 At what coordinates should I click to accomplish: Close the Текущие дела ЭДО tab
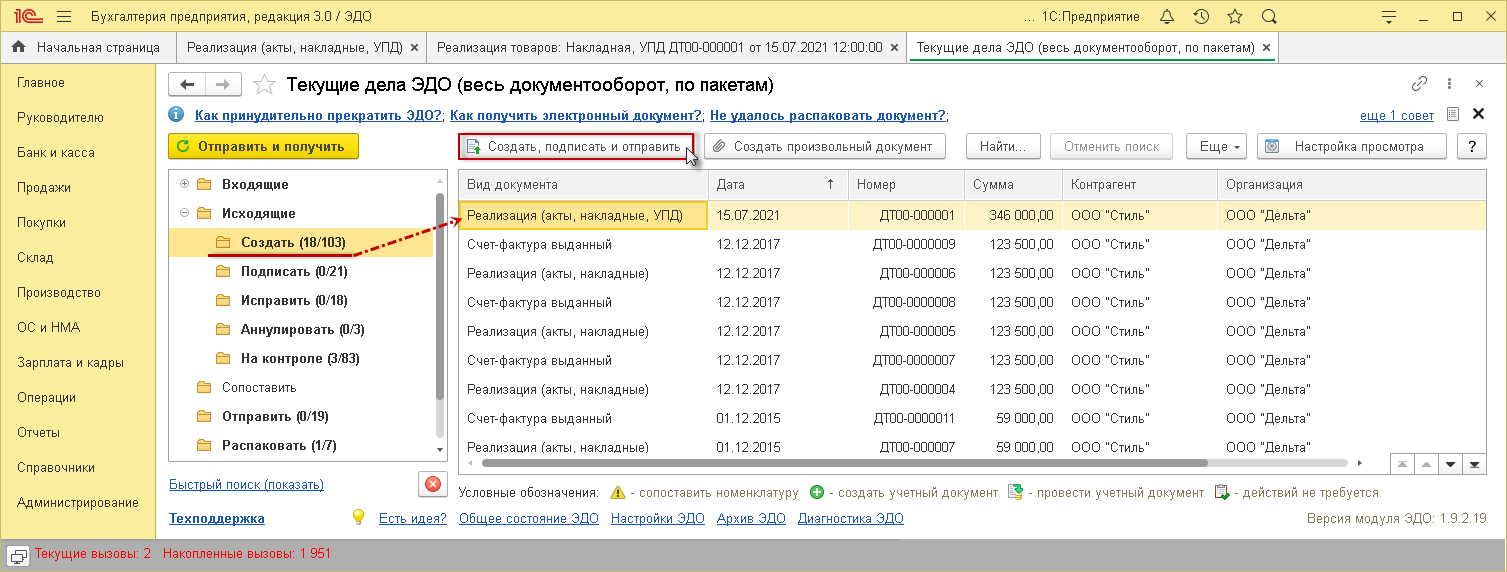(1267, 47)
